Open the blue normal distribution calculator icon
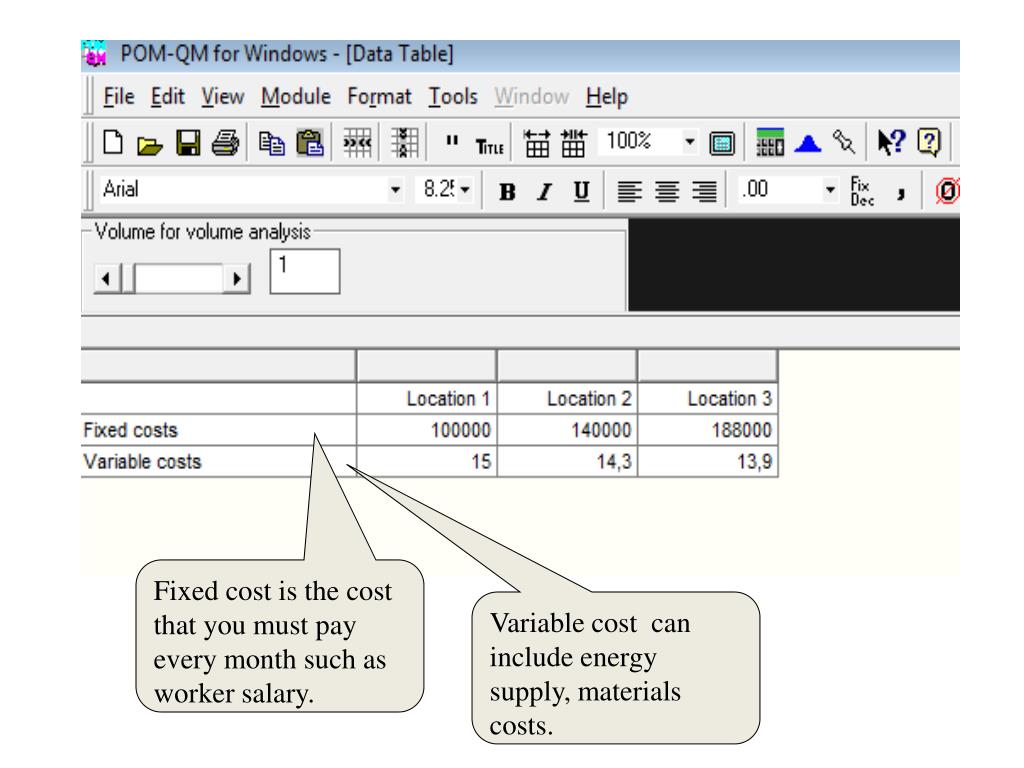 point(808,143)
